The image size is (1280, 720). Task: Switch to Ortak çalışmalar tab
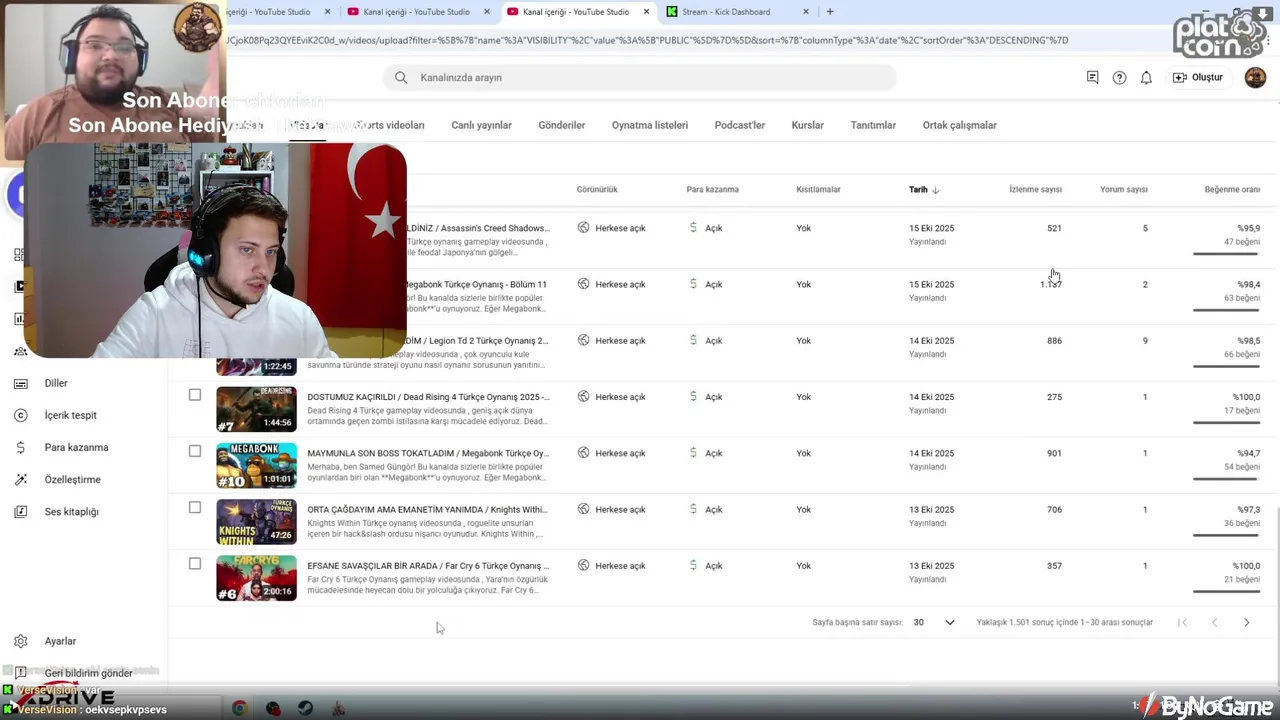pyautogui.click(x=960, y=125)
